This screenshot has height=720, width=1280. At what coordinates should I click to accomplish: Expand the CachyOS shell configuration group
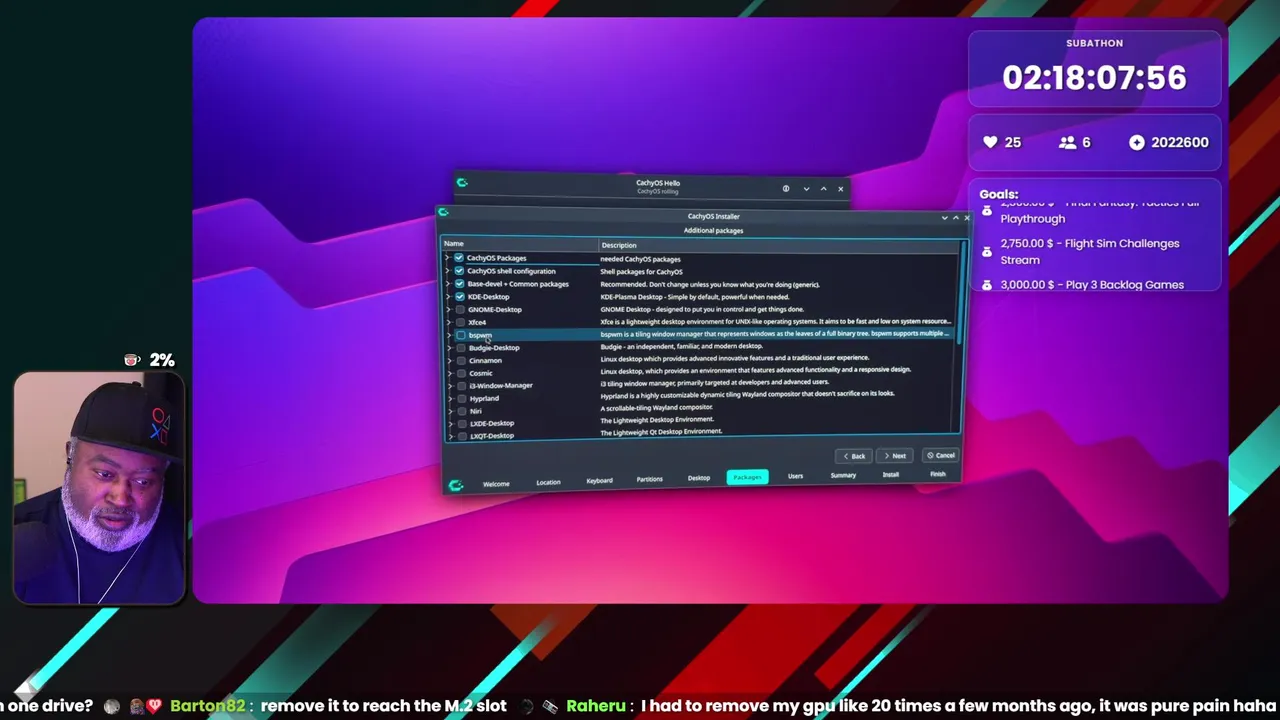click(447, 271)
